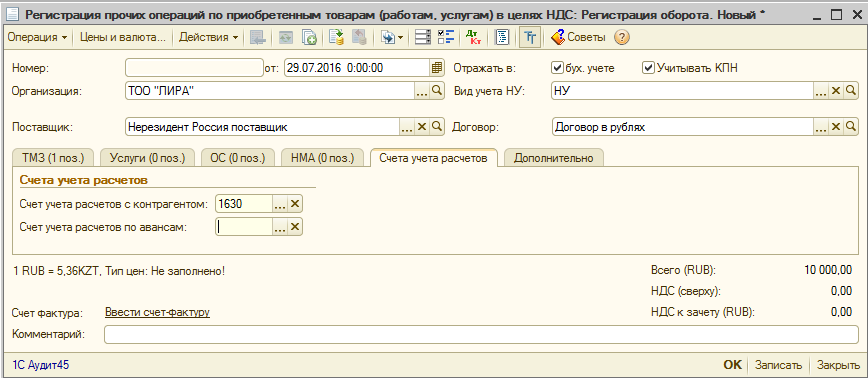Clear счет учета расчетов по авансам
Viewport: 868px width, 378px height.
click(295, 226)
